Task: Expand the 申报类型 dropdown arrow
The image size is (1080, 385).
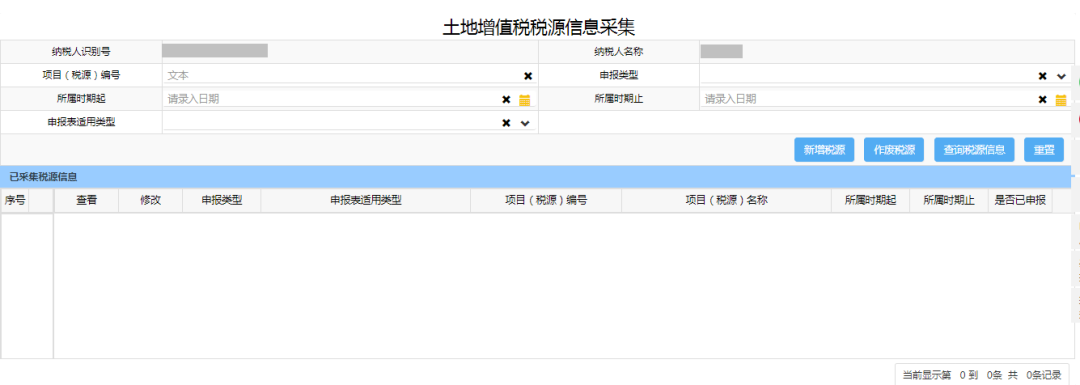Action: [x=1061, y=76]
